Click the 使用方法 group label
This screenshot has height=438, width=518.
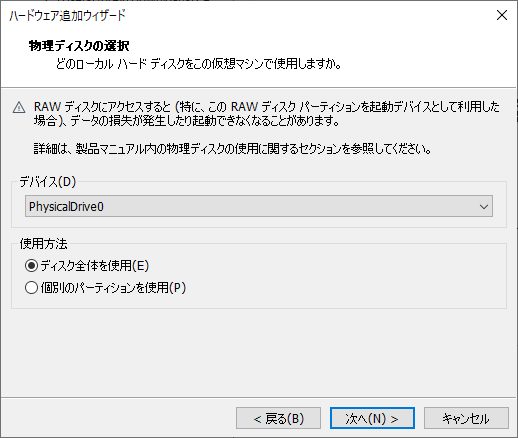tap(44, 244)
